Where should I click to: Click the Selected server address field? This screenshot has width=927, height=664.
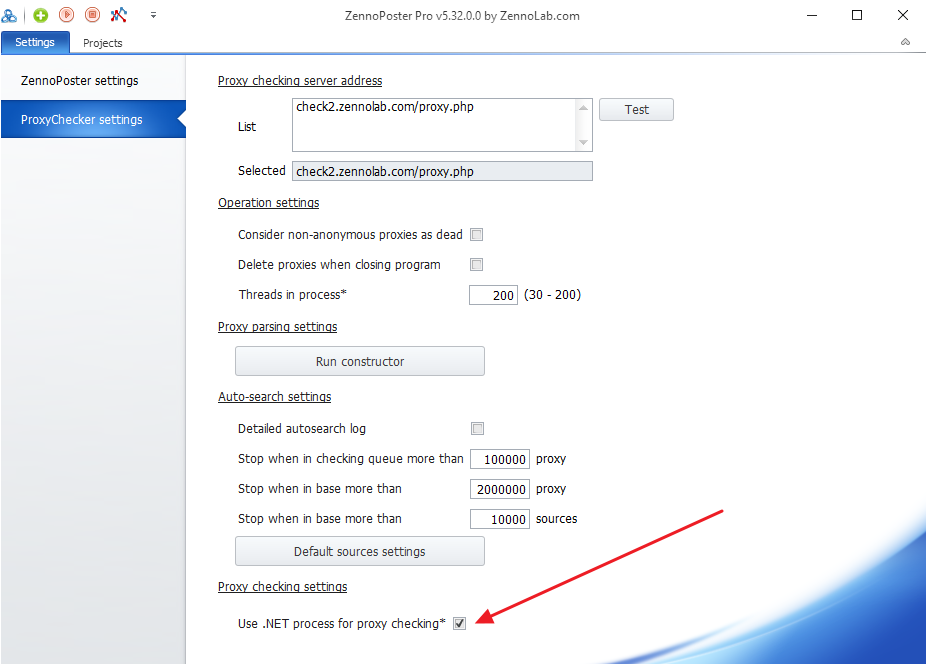point(442,171)
